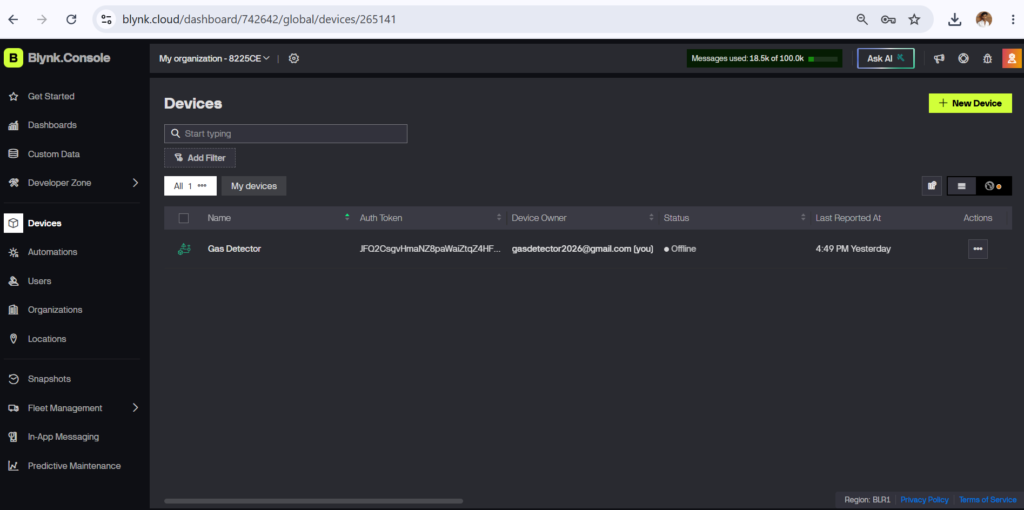Click the site information icon

click(106, 20)
